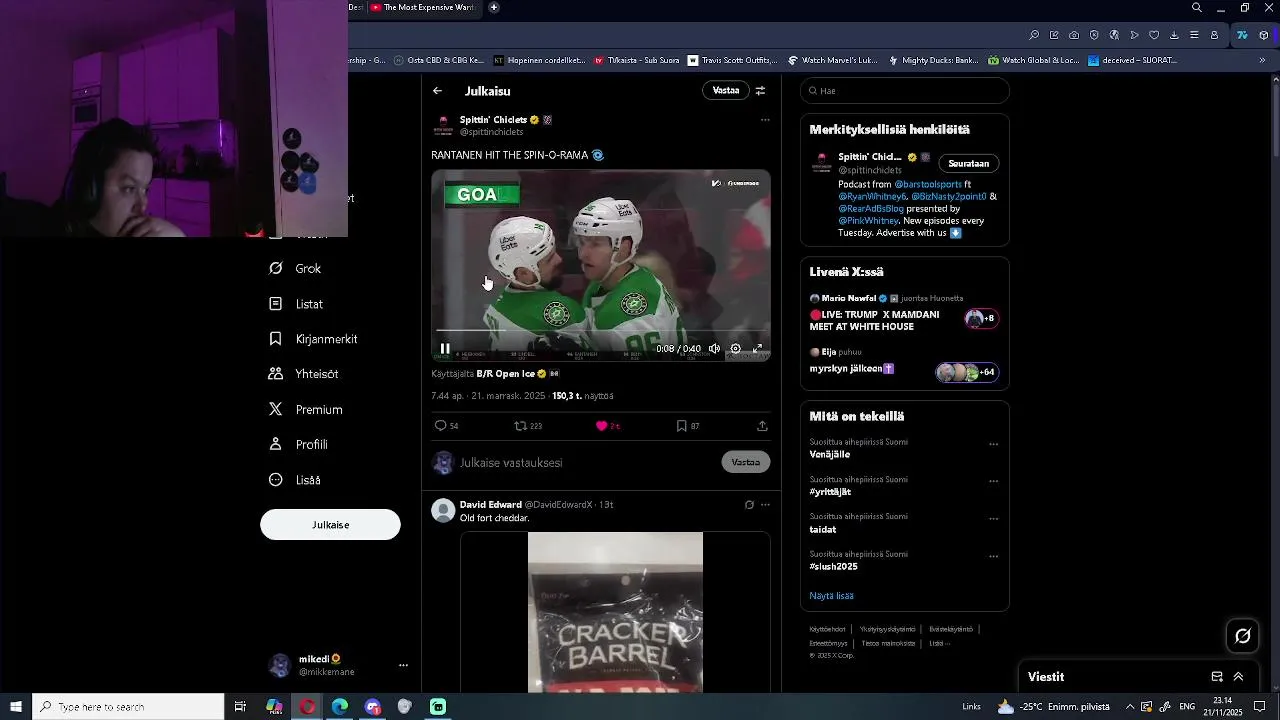Click the Vastaa button in the header

(x=726, y=90)
